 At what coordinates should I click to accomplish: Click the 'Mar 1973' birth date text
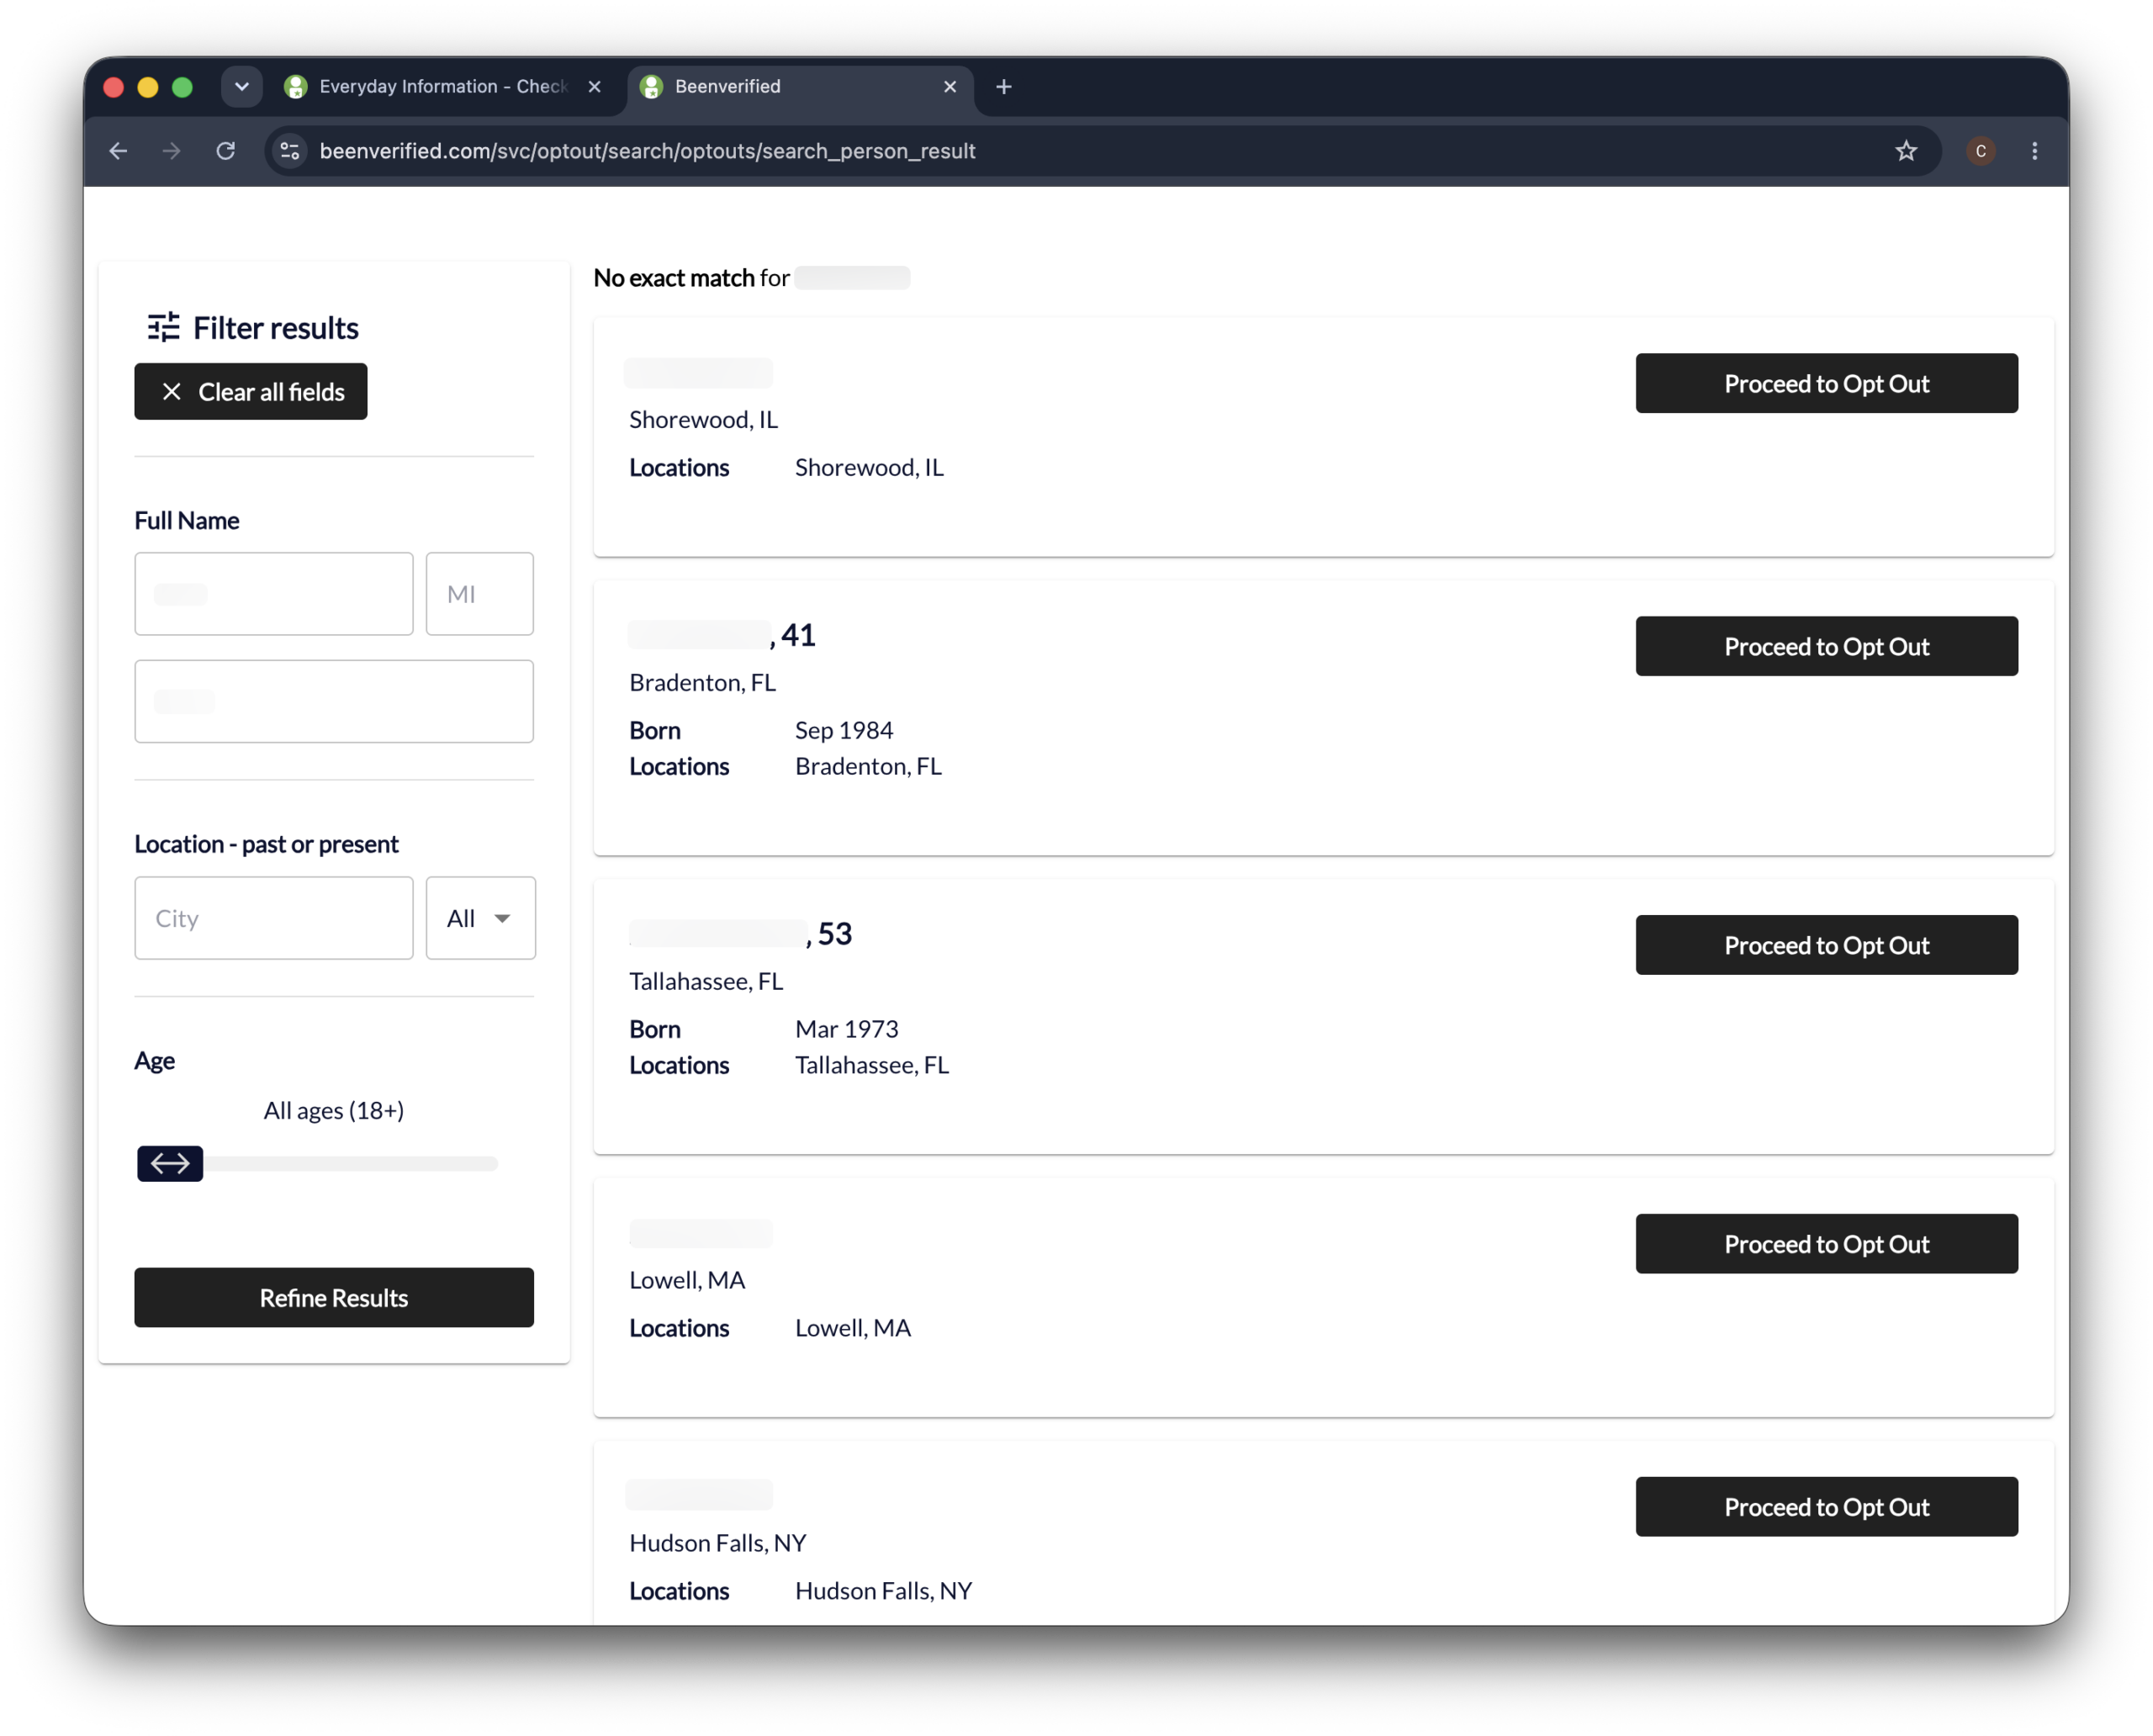847,1029
